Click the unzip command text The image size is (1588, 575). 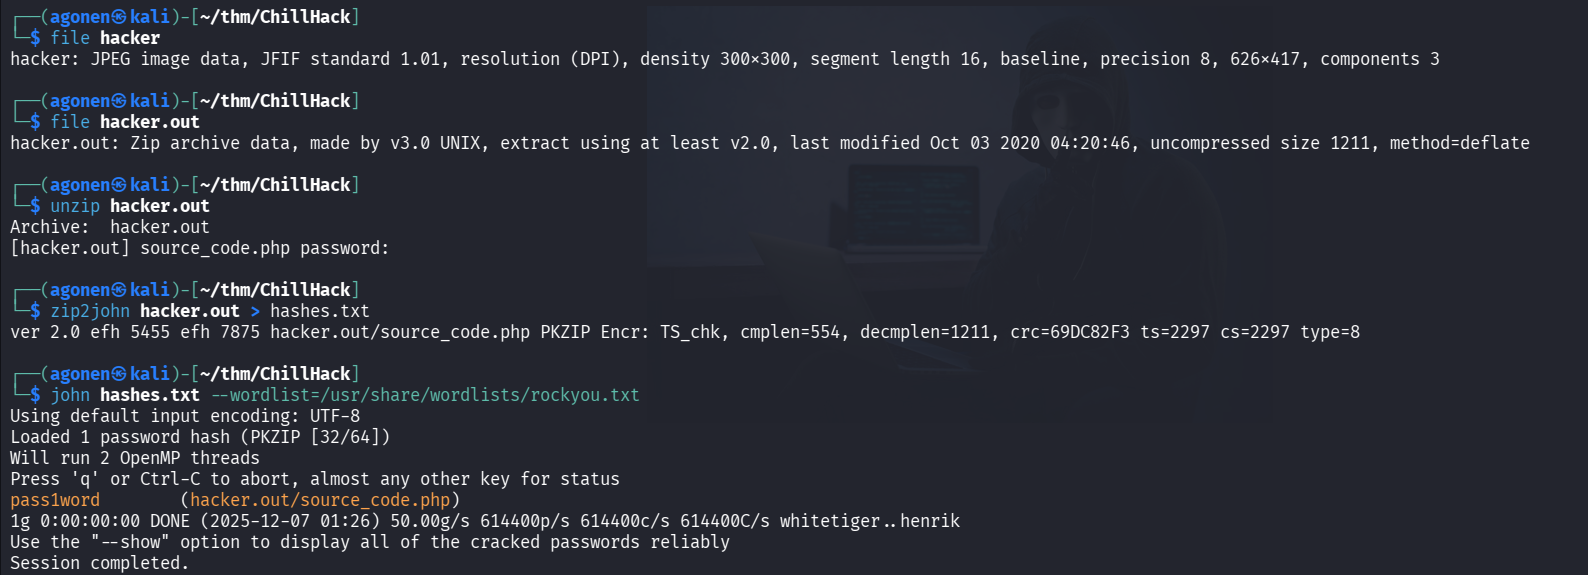pos(75,206)
